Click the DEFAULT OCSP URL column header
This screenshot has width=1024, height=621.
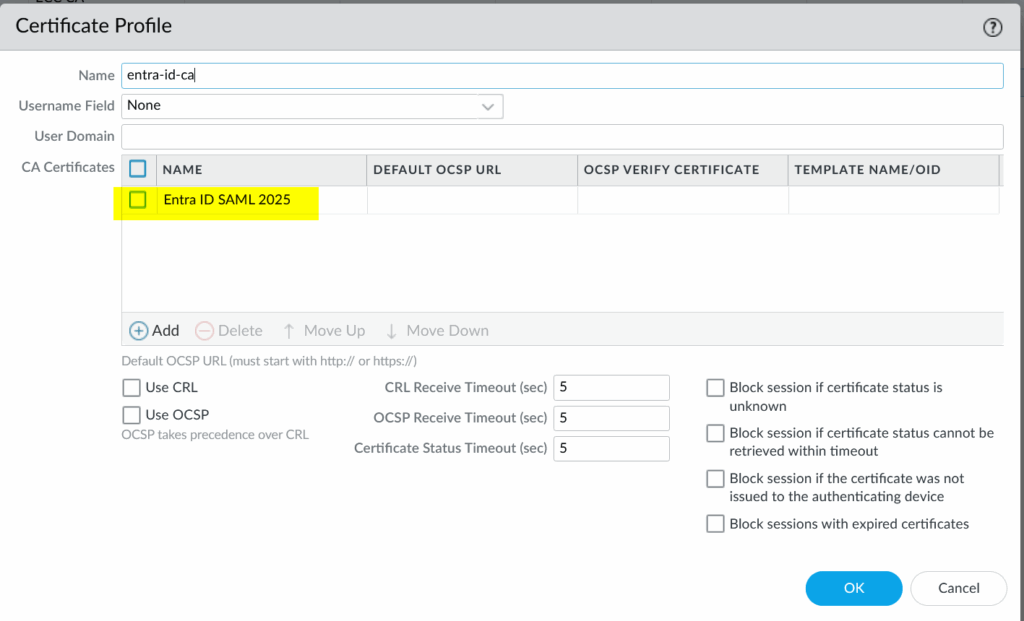tap(437, 170)
